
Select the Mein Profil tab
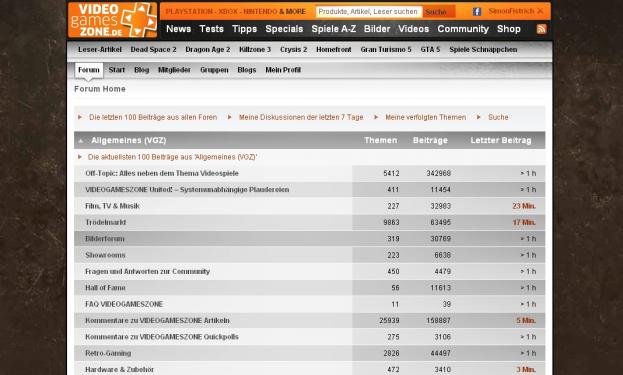tap(283, 70)
